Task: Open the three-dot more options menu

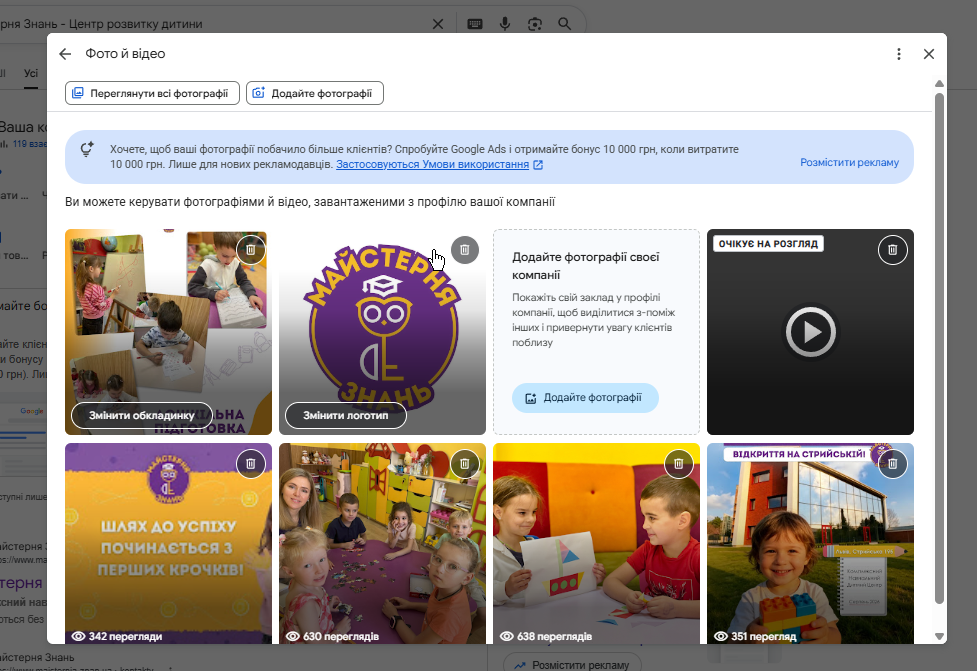Action: pyautogui.click(x=898, y=54)
